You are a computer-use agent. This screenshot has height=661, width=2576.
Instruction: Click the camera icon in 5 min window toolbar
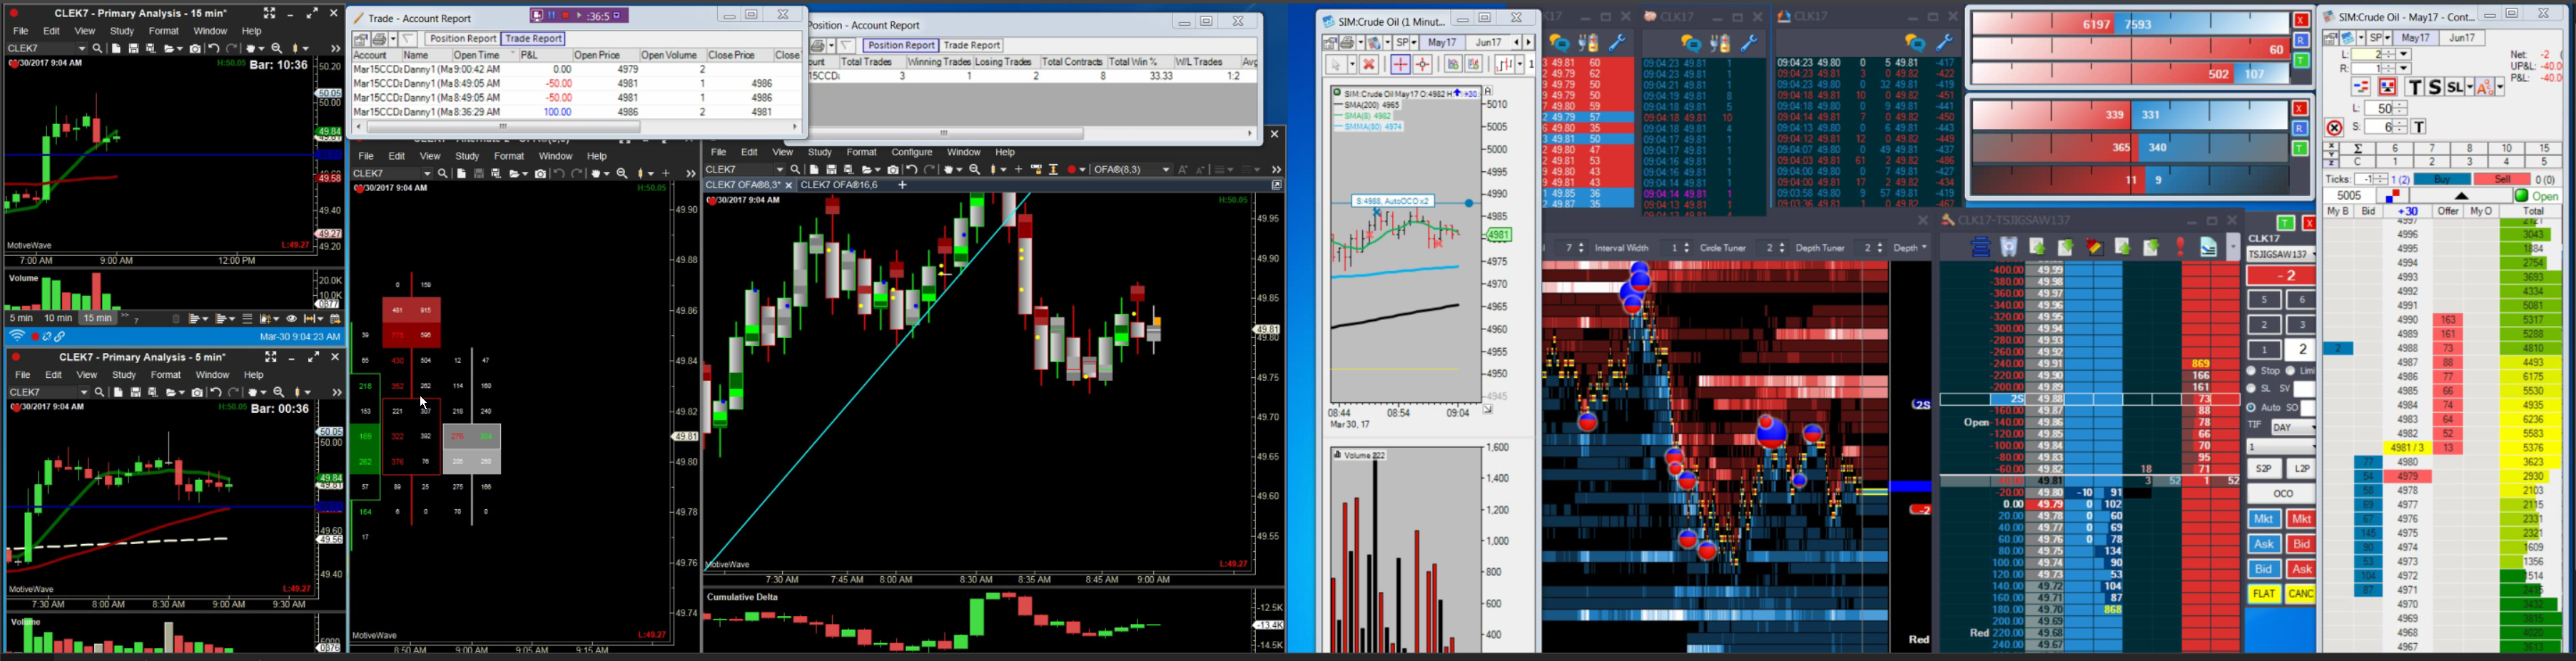(197, 392)
